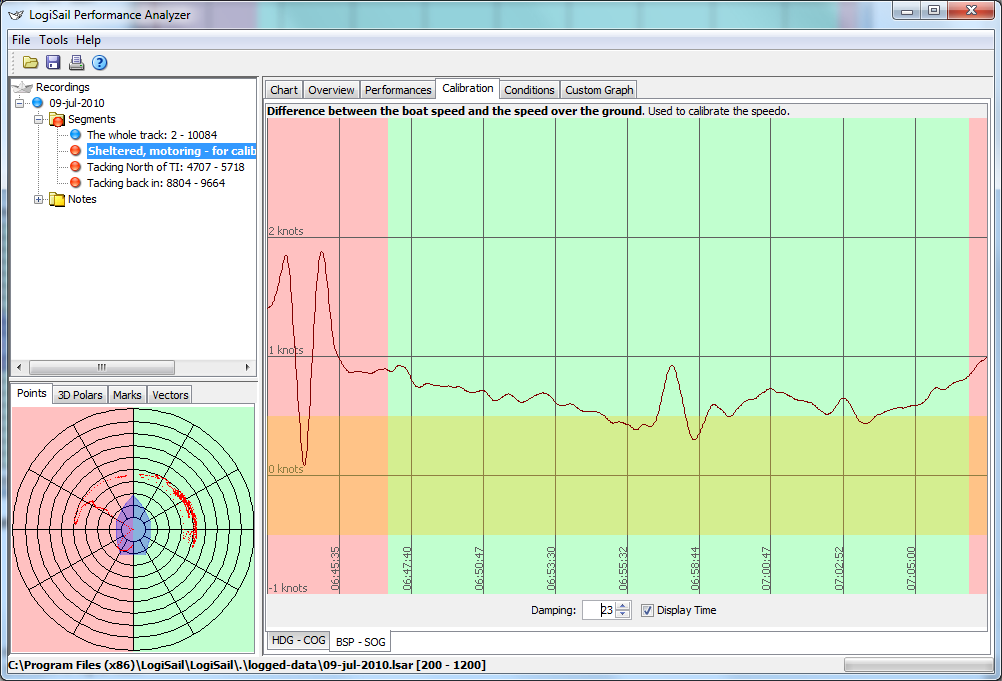Open the Tools menu
Screen dimensions: 1002x681
click(x=54, y=40)
